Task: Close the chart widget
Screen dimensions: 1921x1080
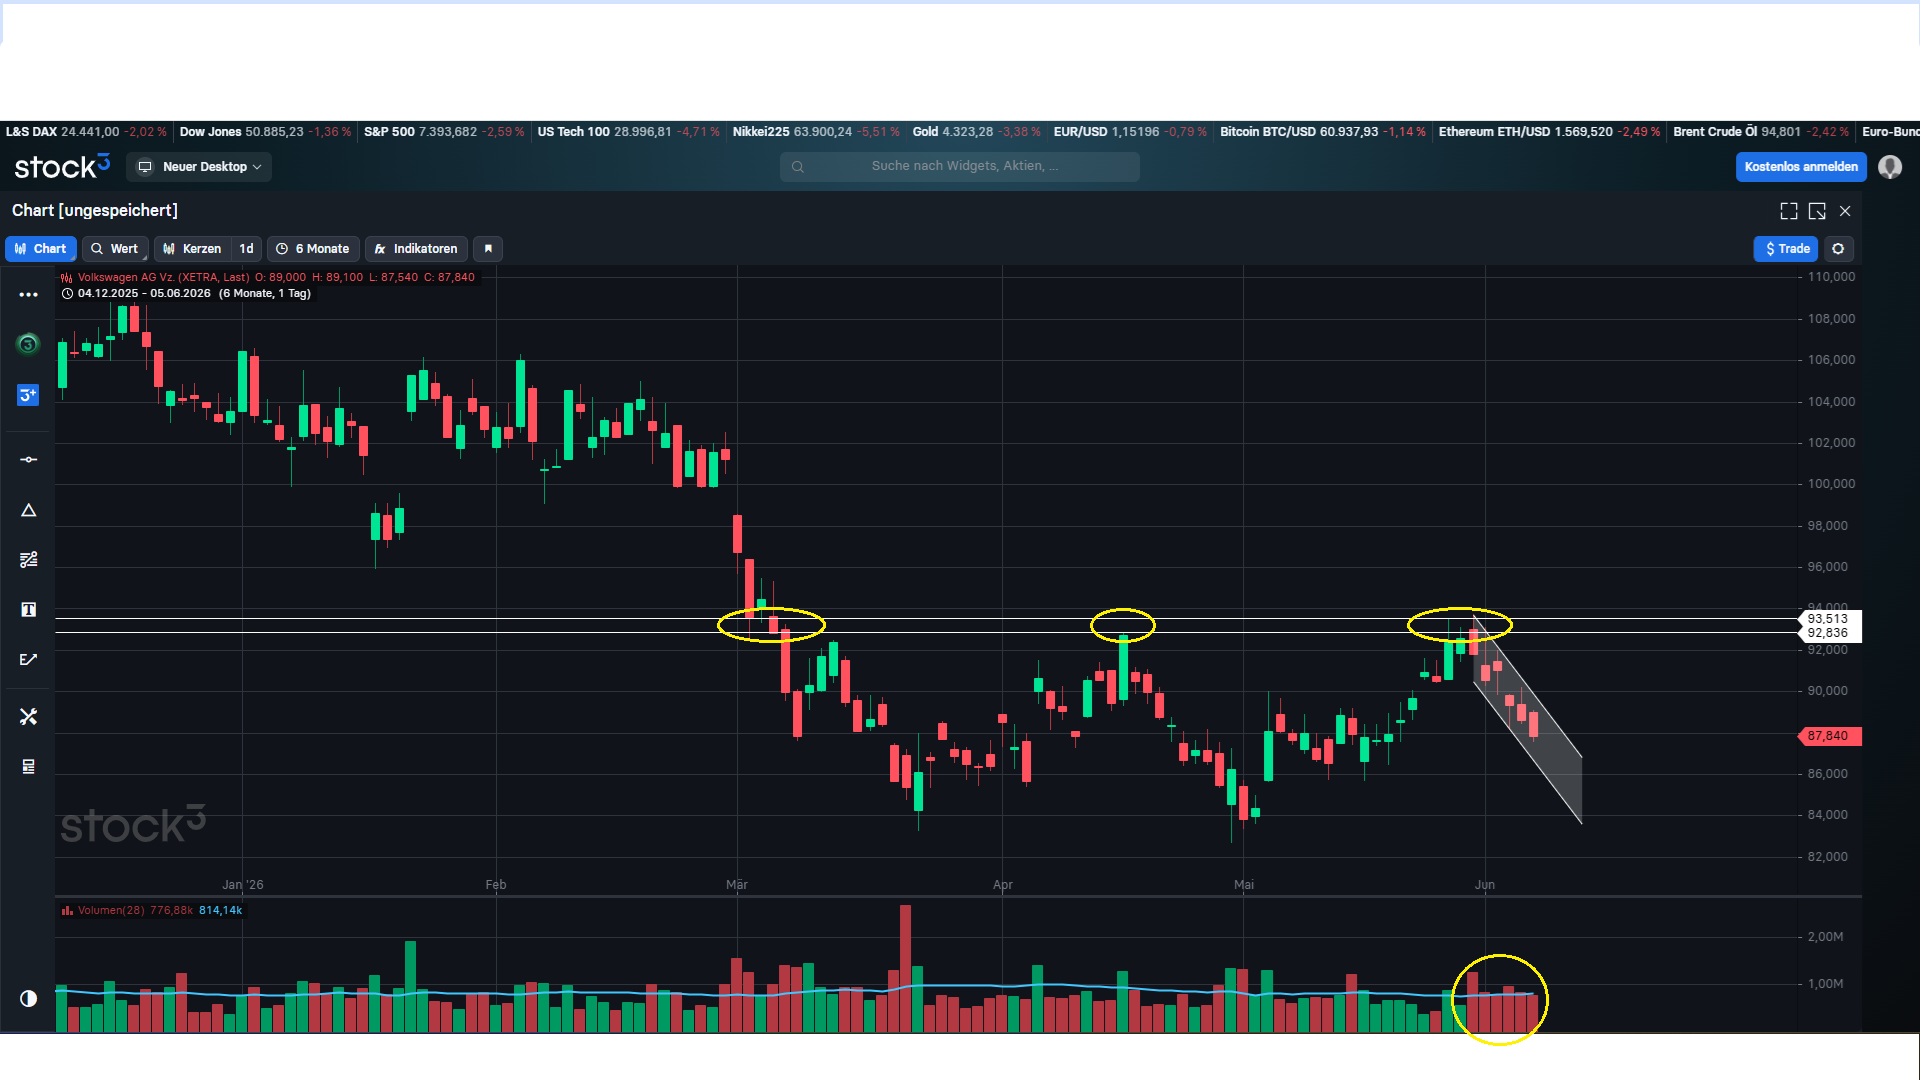Action: pyautogui.click(x=1845, y=211)
